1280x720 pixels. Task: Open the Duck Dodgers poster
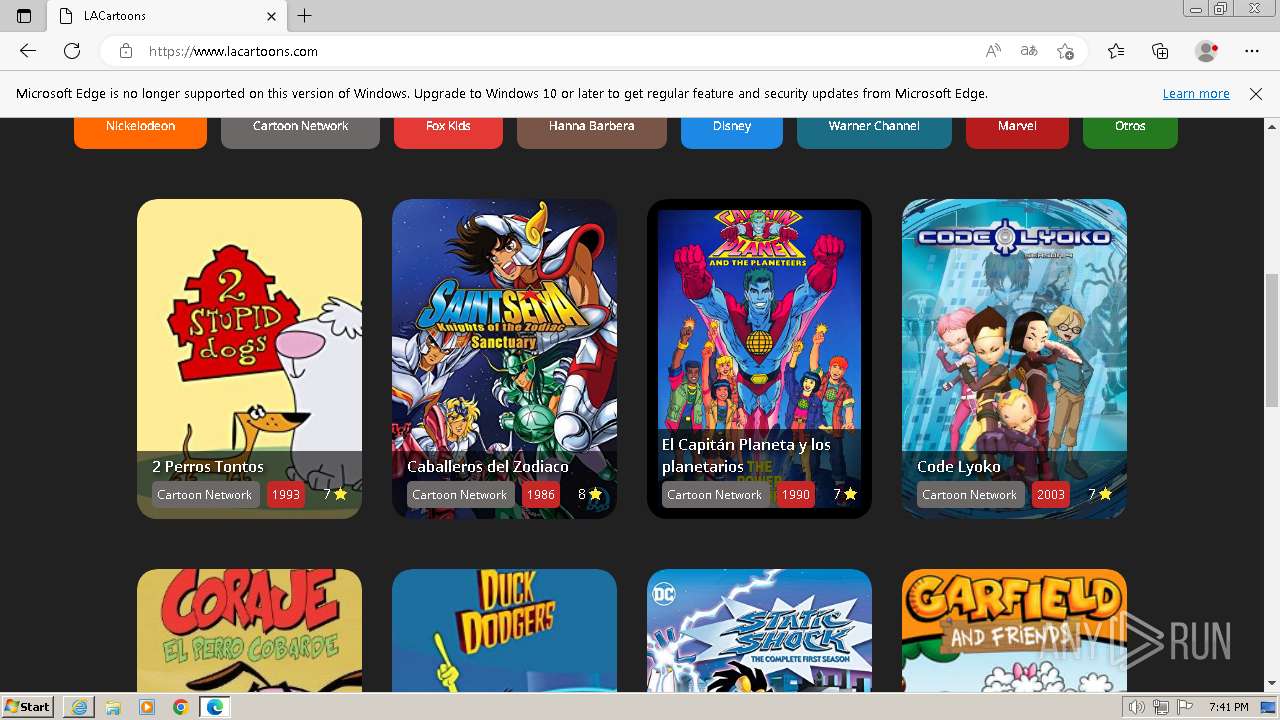pyautogui.click(x=504, y=630)
